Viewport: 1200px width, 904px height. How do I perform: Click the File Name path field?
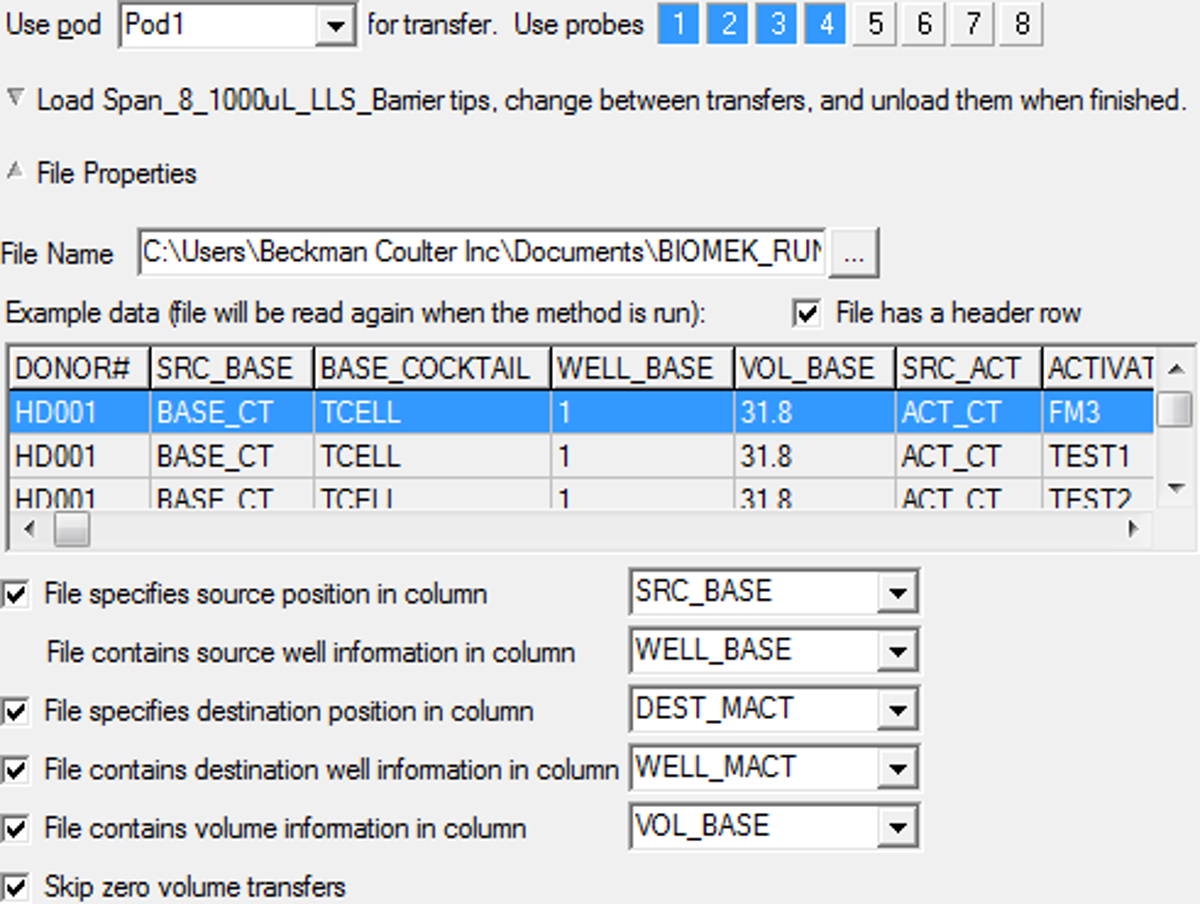coord(482,252)
